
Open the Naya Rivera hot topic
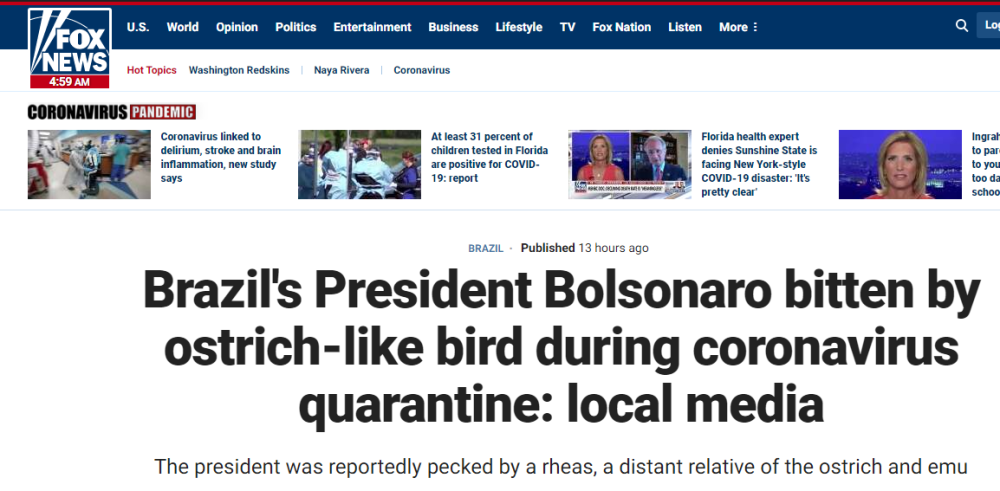(341, 70)
